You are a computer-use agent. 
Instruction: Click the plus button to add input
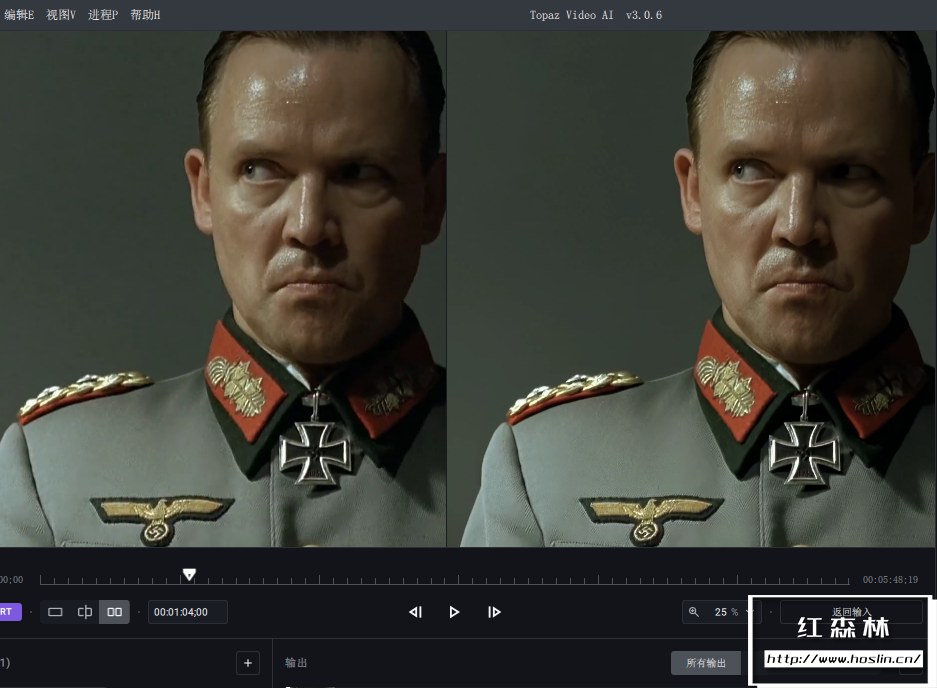248,663
